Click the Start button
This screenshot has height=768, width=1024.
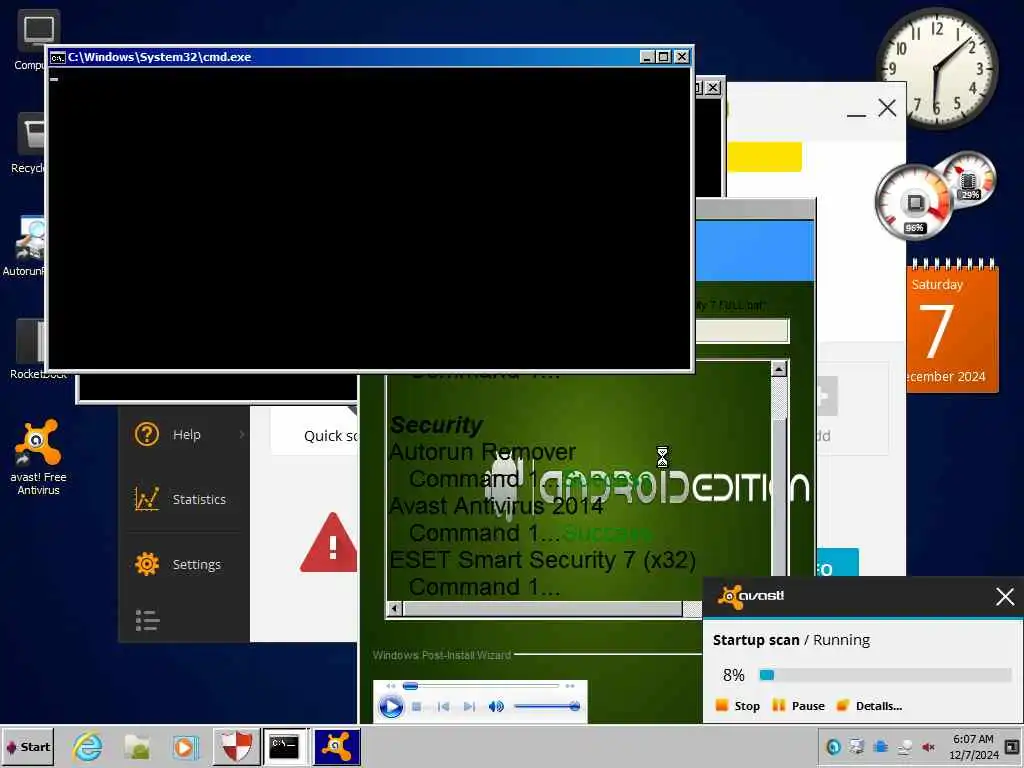[28, 747]
